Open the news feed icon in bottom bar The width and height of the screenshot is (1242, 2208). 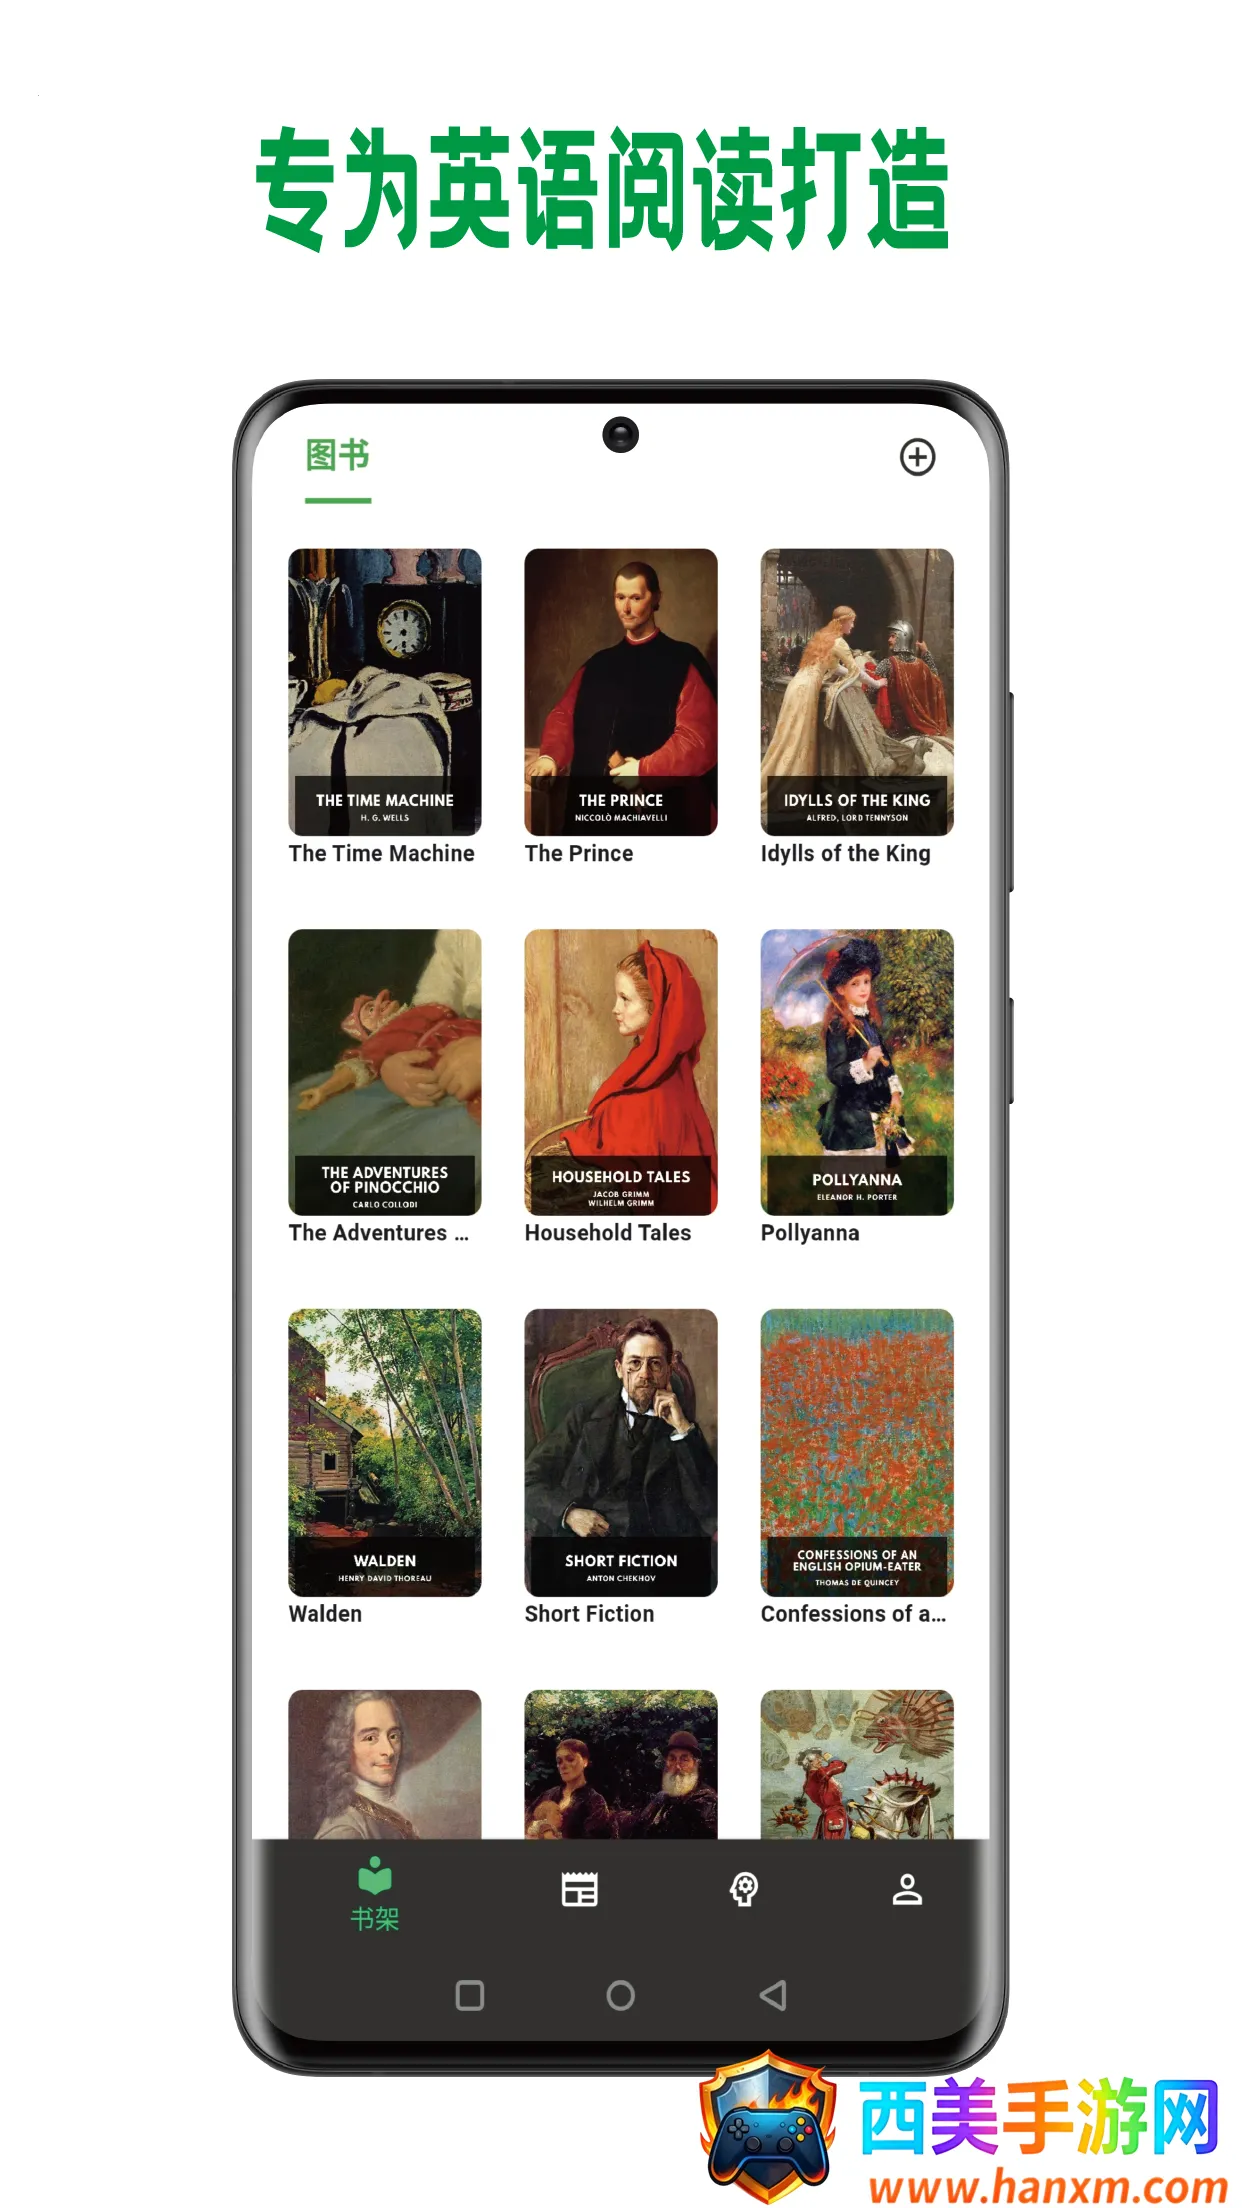[580, 1889]
